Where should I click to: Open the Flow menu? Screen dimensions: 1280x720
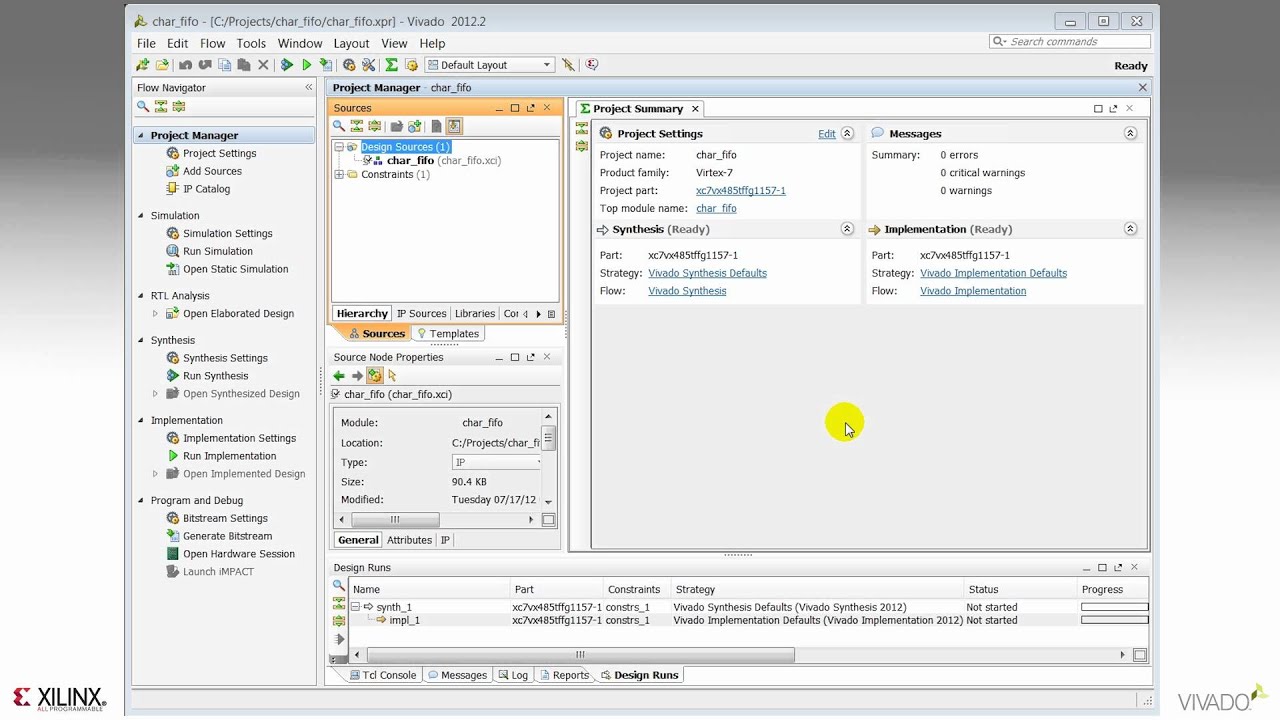coord(212,43)
